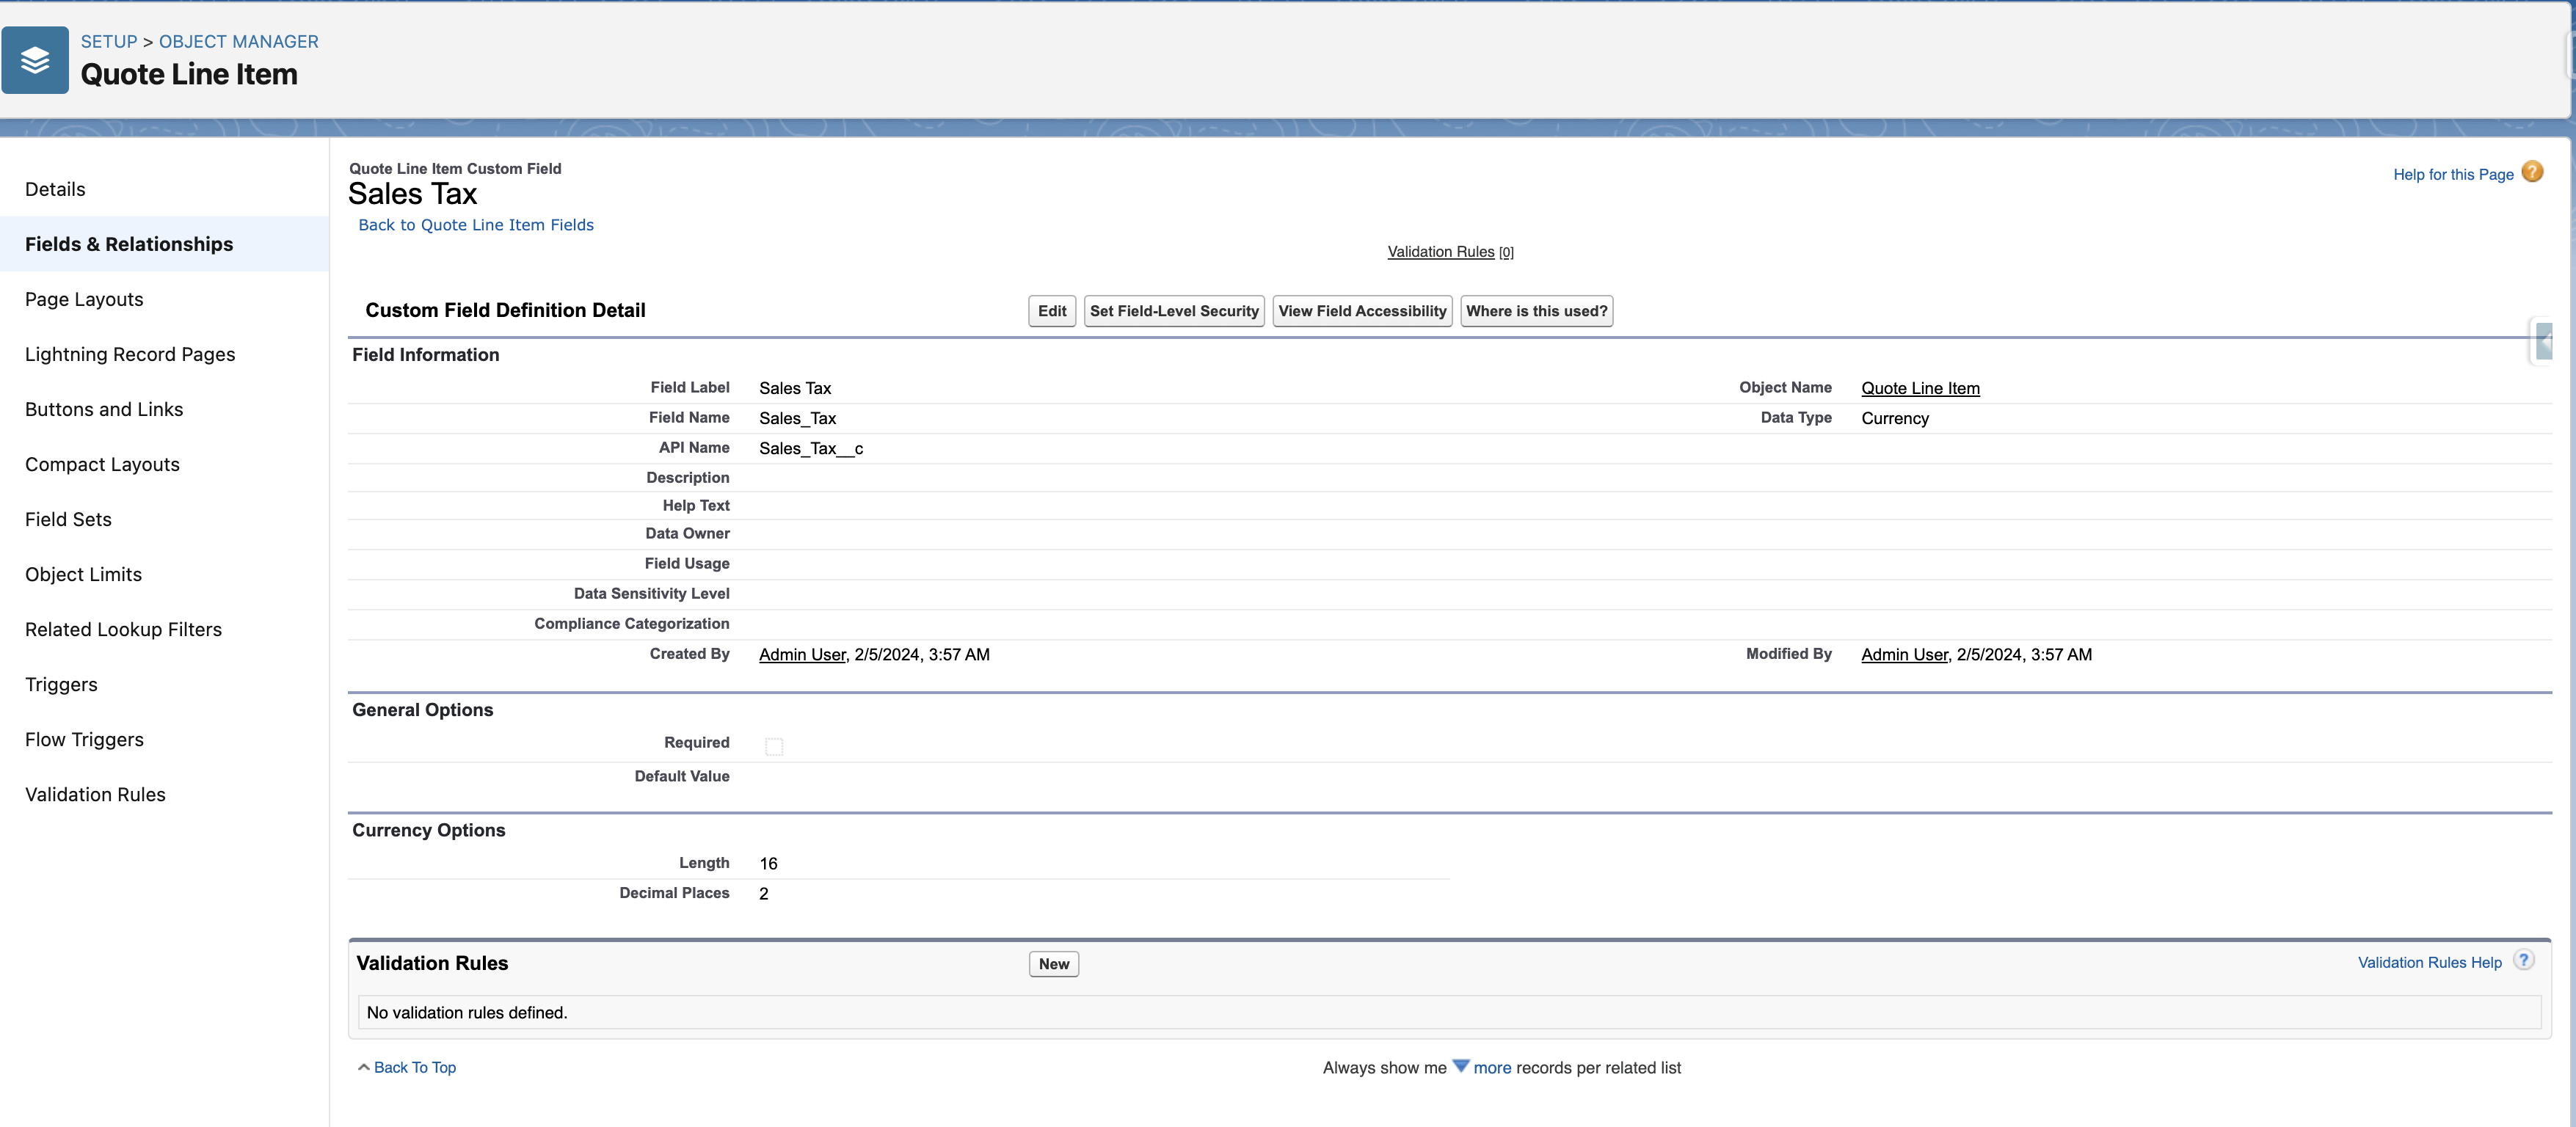
Task: Click Help for this Page link
Action: (x=2453, y=174)
